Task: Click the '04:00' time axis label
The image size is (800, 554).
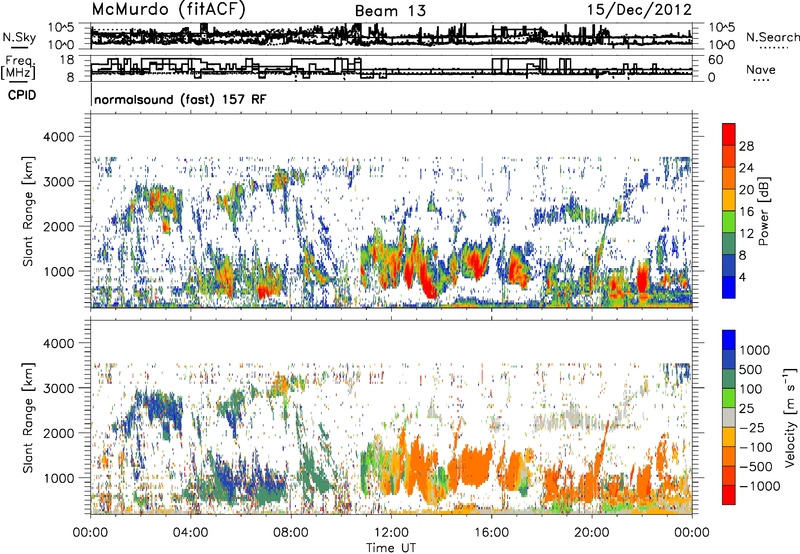Action: [191, 533]
